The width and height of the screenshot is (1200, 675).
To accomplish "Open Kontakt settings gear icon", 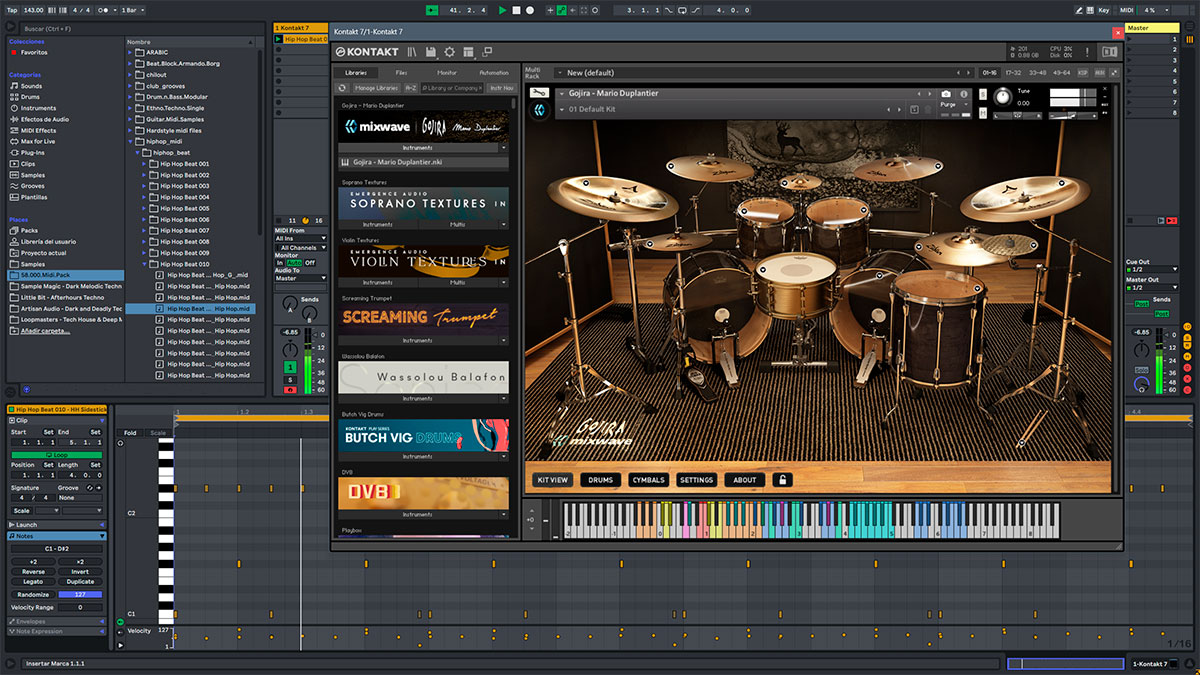I will pyautogui.click(x=449, y=51).
